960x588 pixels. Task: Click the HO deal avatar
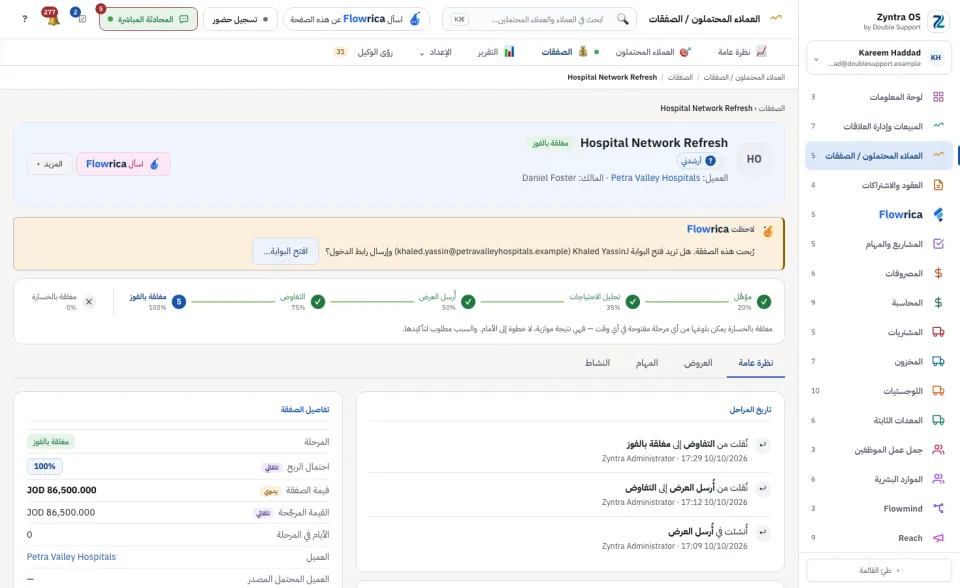click(754, 159)
